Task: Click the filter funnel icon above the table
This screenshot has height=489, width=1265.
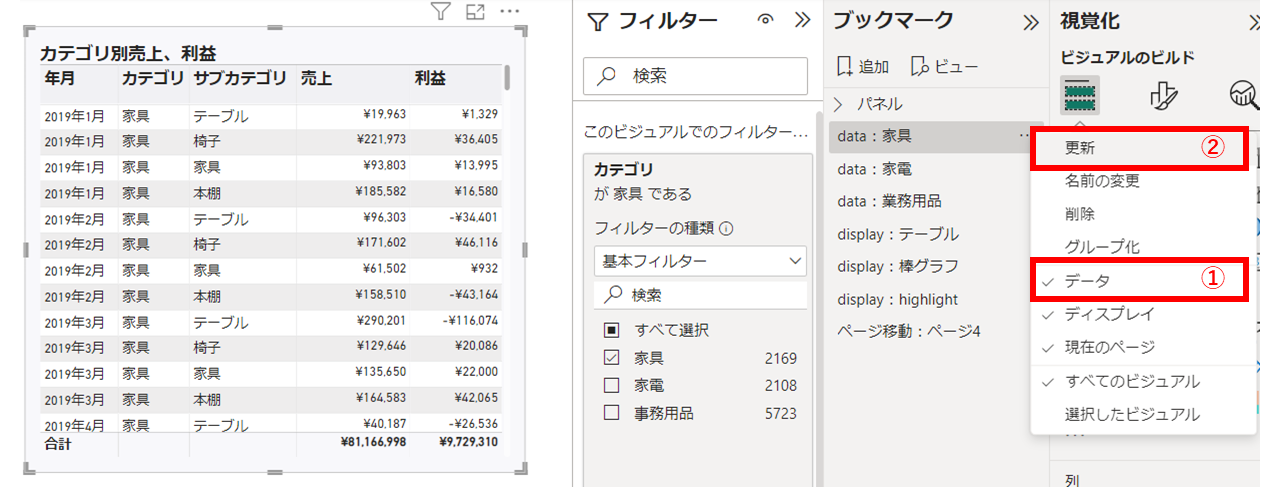Action: pyautogui.click(x=441, y=12)
